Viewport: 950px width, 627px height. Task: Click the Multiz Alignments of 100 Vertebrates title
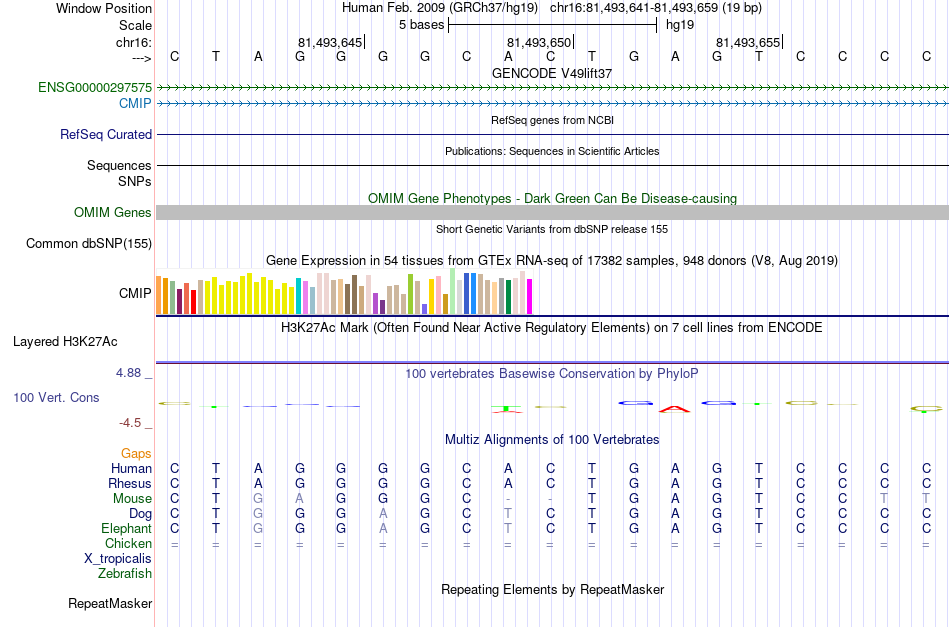[552, 440]
